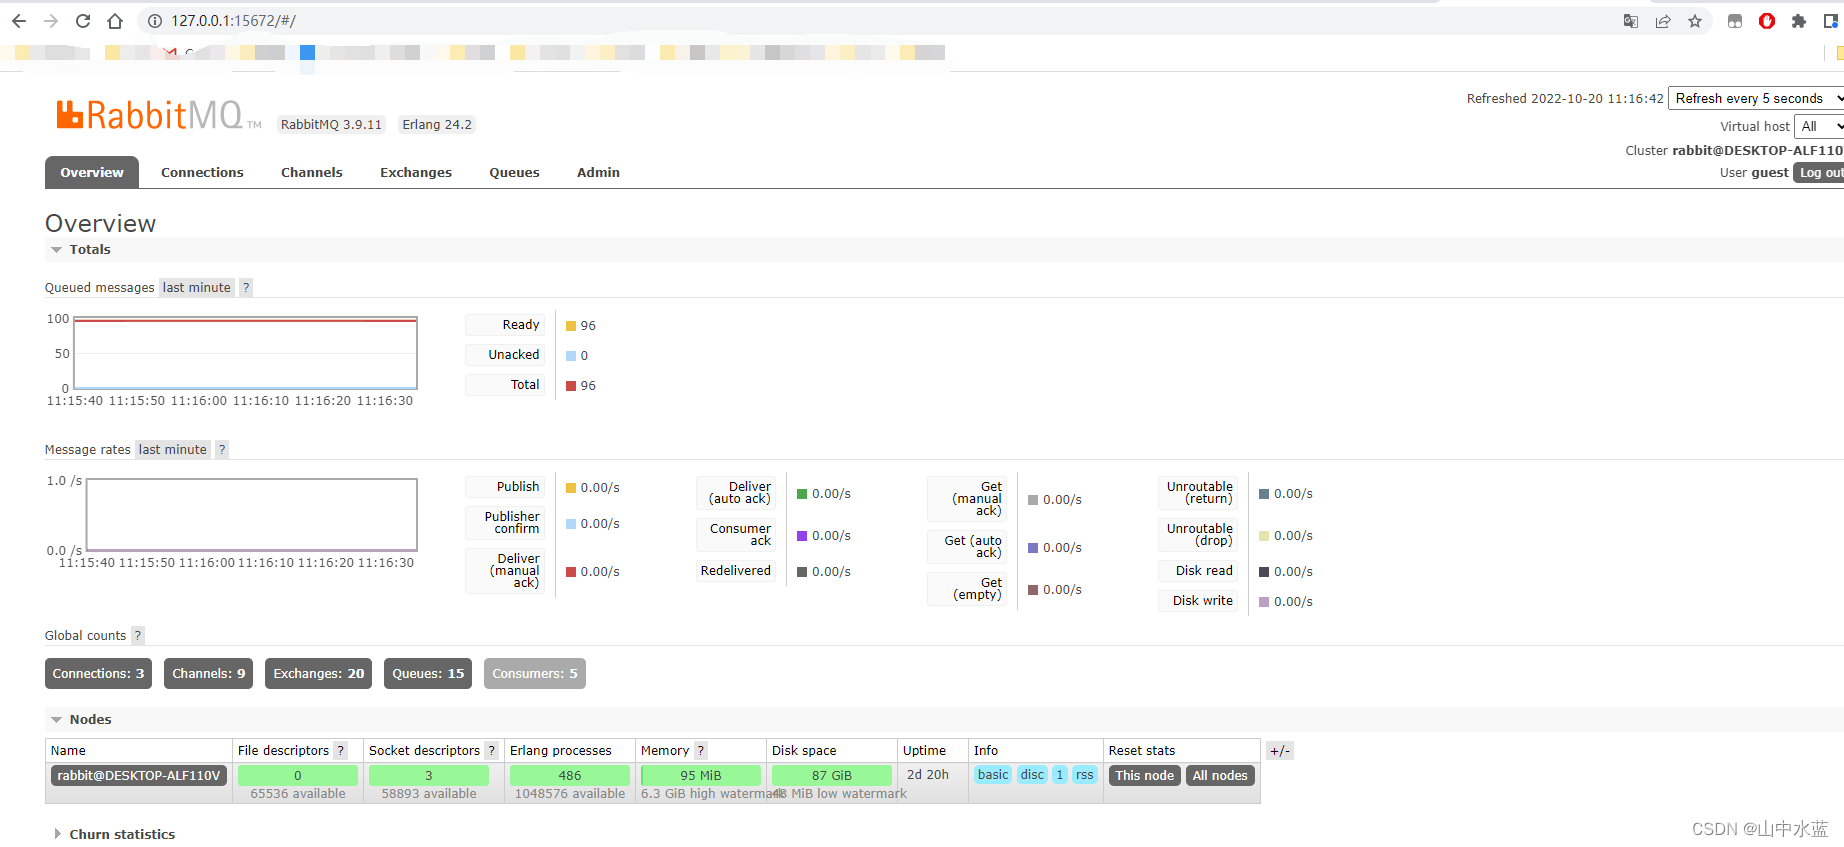Image resolution: width=1844 pixels, height=847 pixels.
Task: Open the Exchanges: 20 count button
Action: [x=319, y=674]
